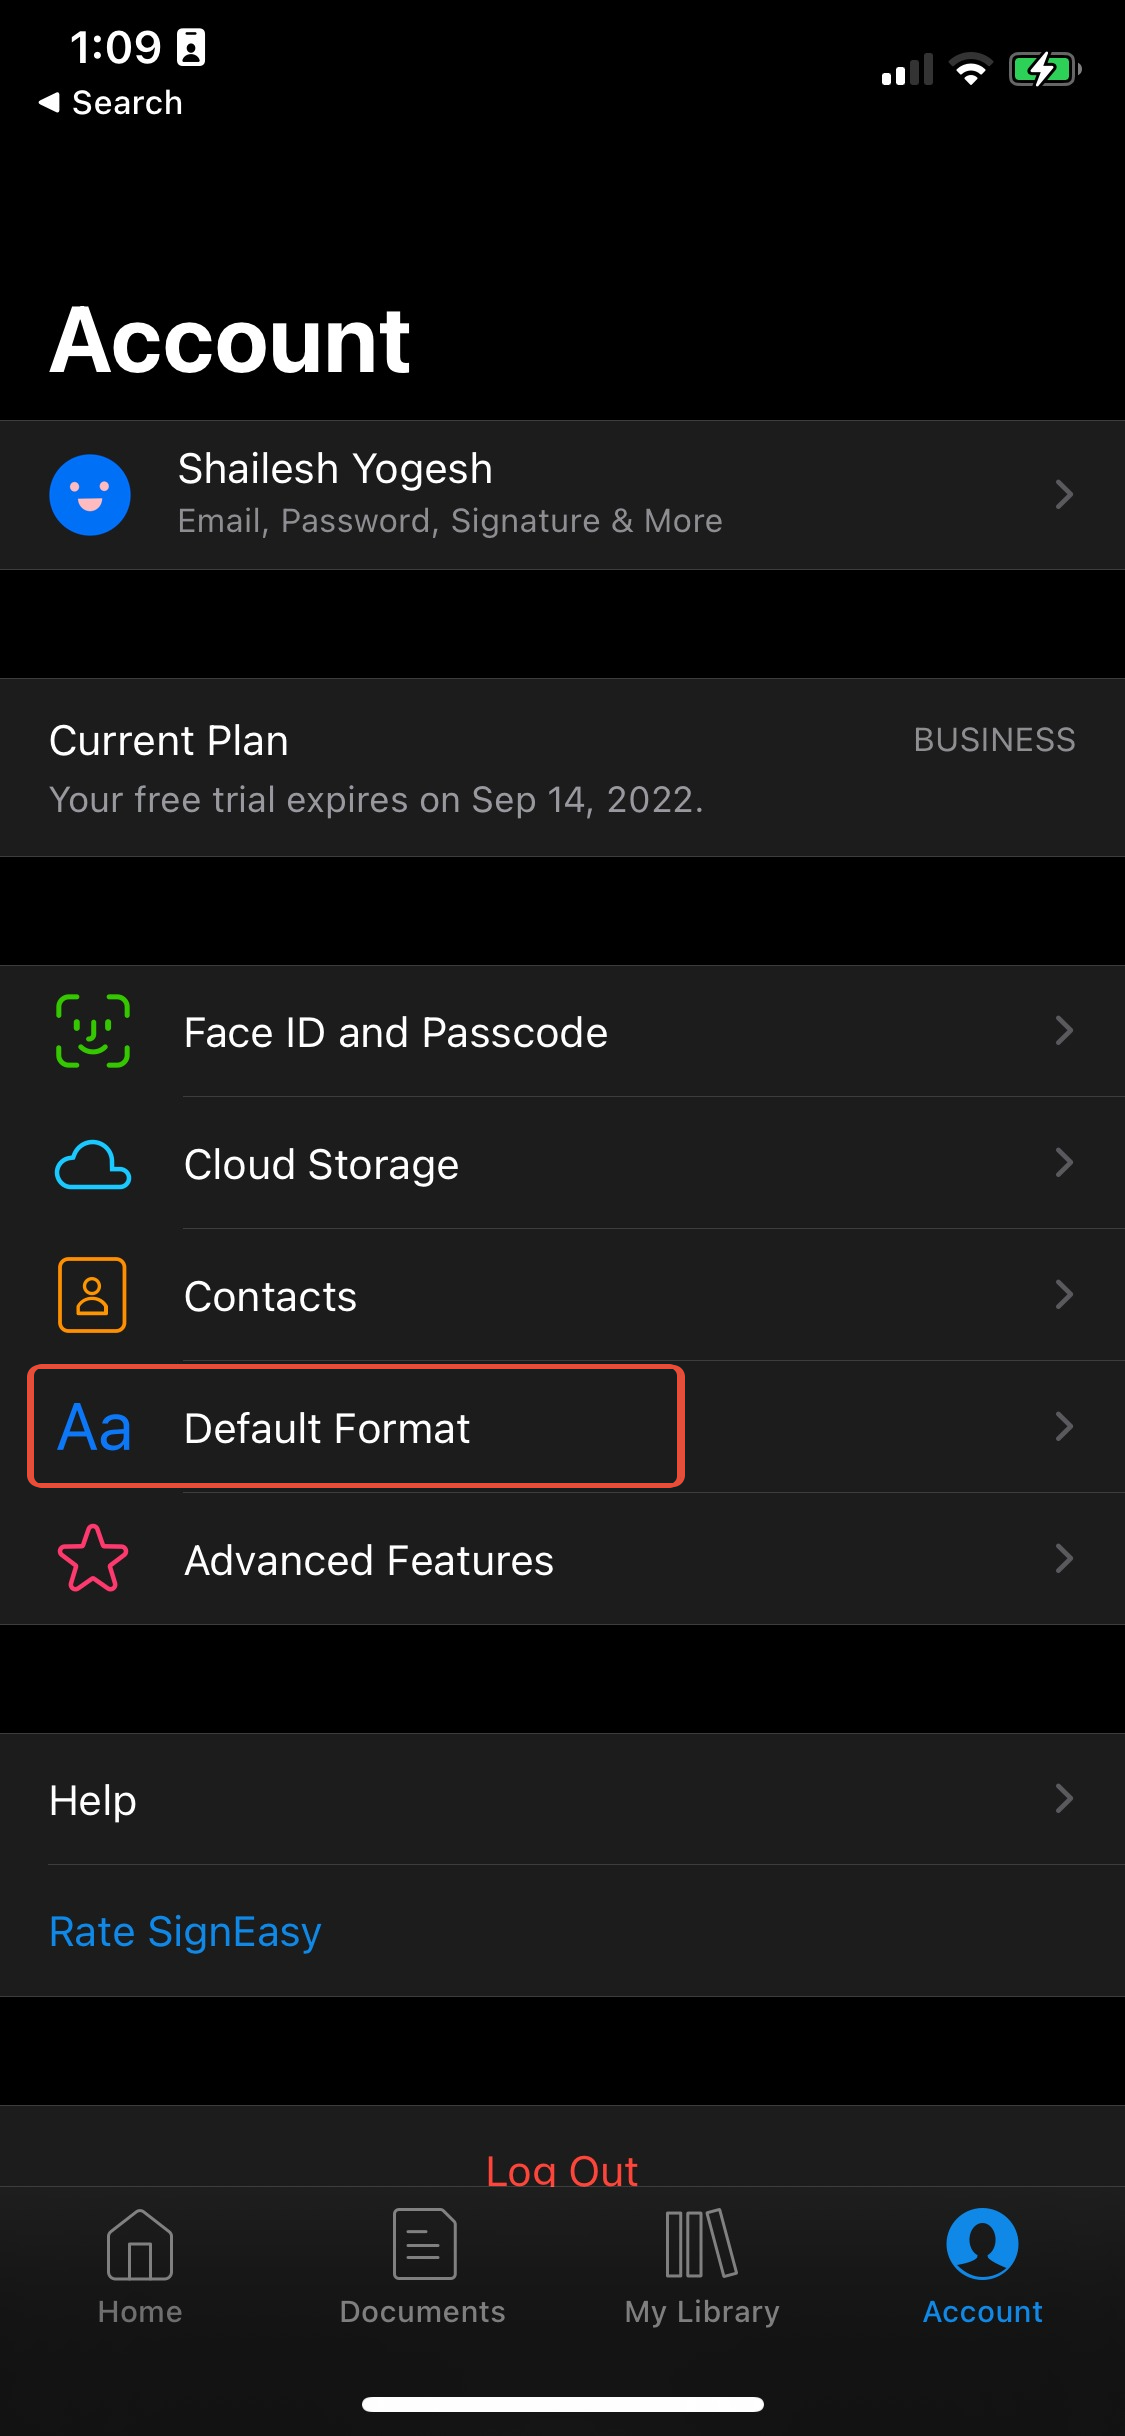This screenshot has width=1125, height=2436.
Task: Open Shailesh Yogesh profile row
Action: tap(562, 495)
